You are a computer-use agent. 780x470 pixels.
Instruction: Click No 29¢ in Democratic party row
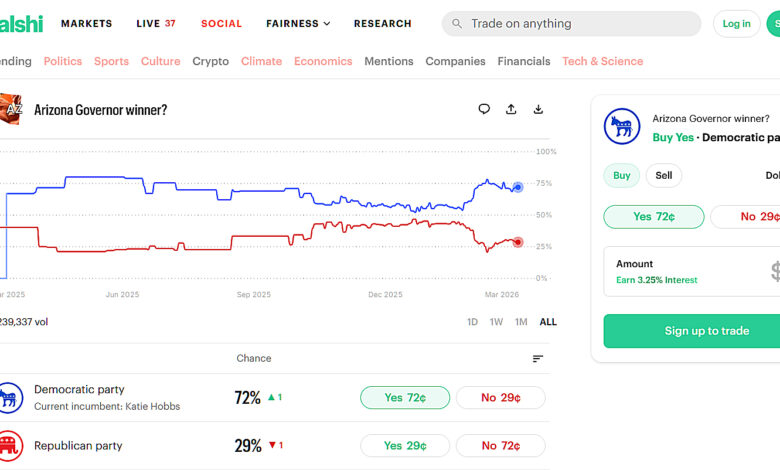[x=501, y=397]
